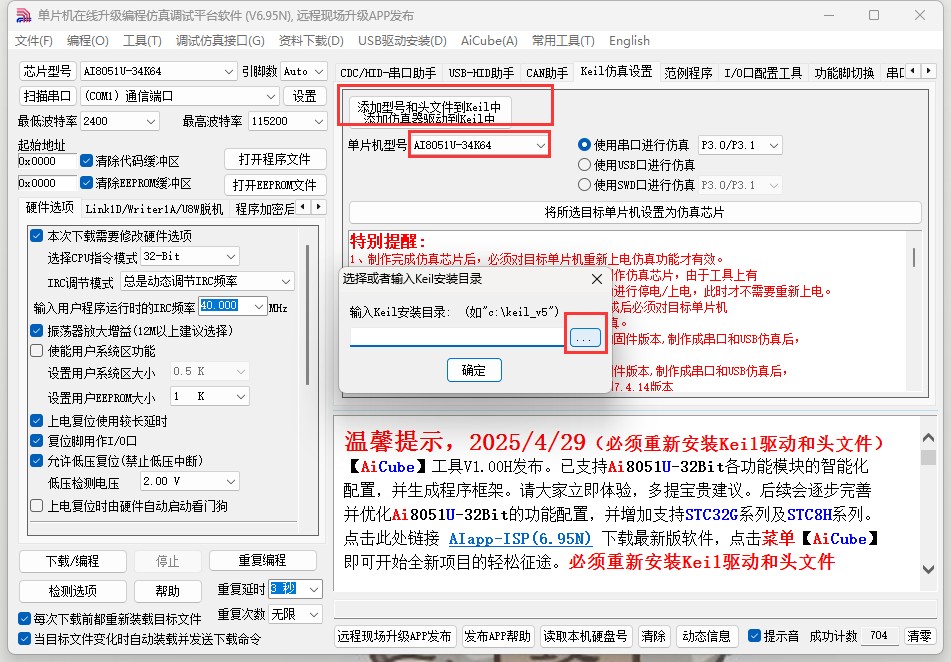Click left arrow of hardware options tab strip

point(304,207)
